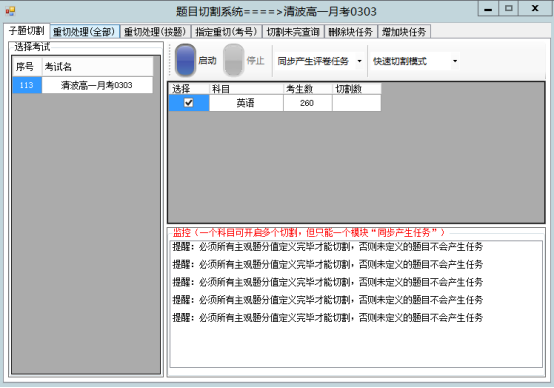Switch to the 重切处理(全部) tab
This screenshot has width=554, height=388.
[84, 32]
